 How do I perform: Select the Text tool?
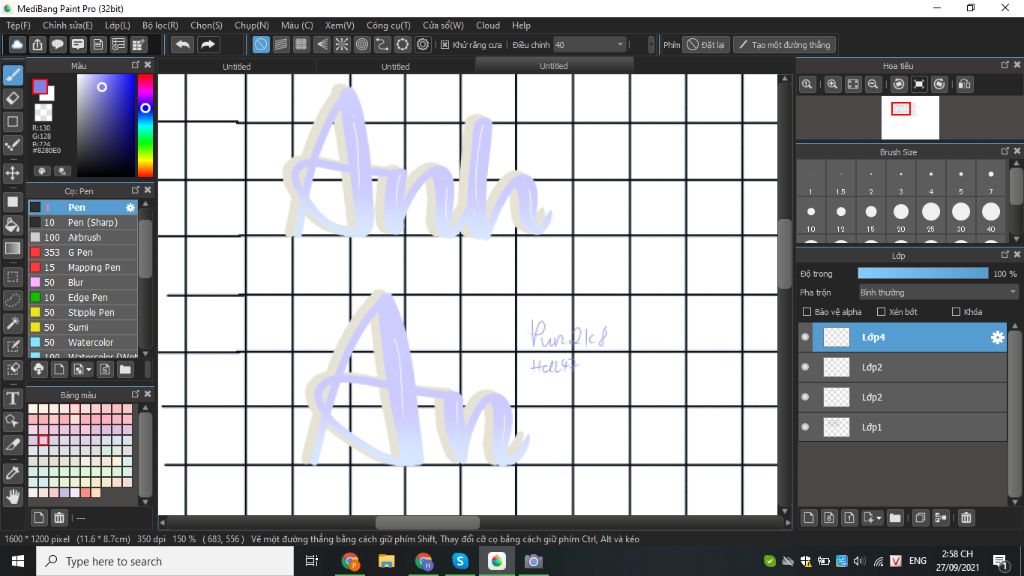coord(12,398)
